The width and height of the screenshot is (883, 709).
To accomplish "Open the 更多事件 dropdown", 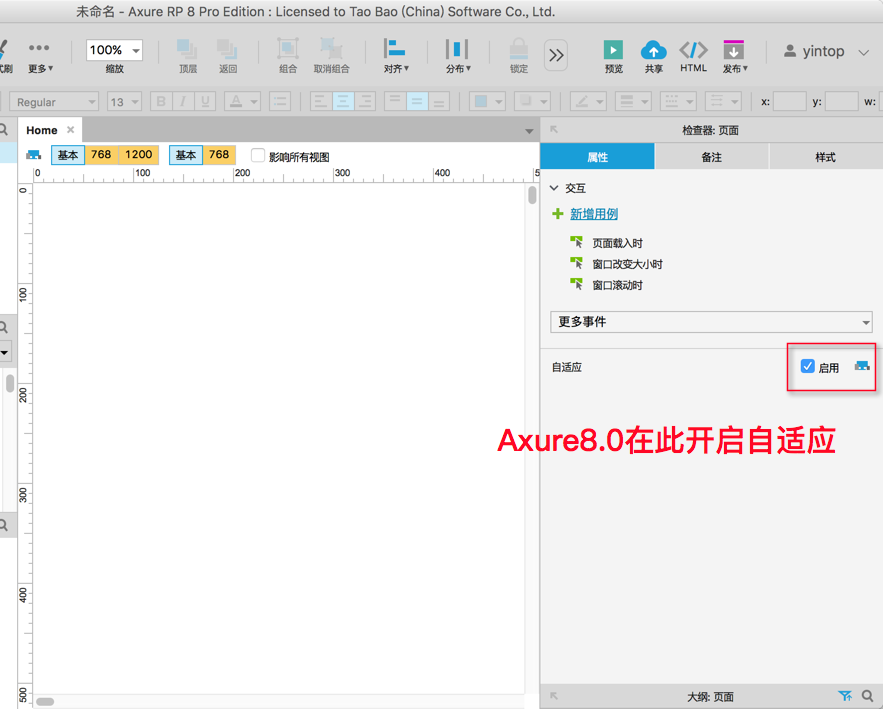I will [x=711, y=322].
